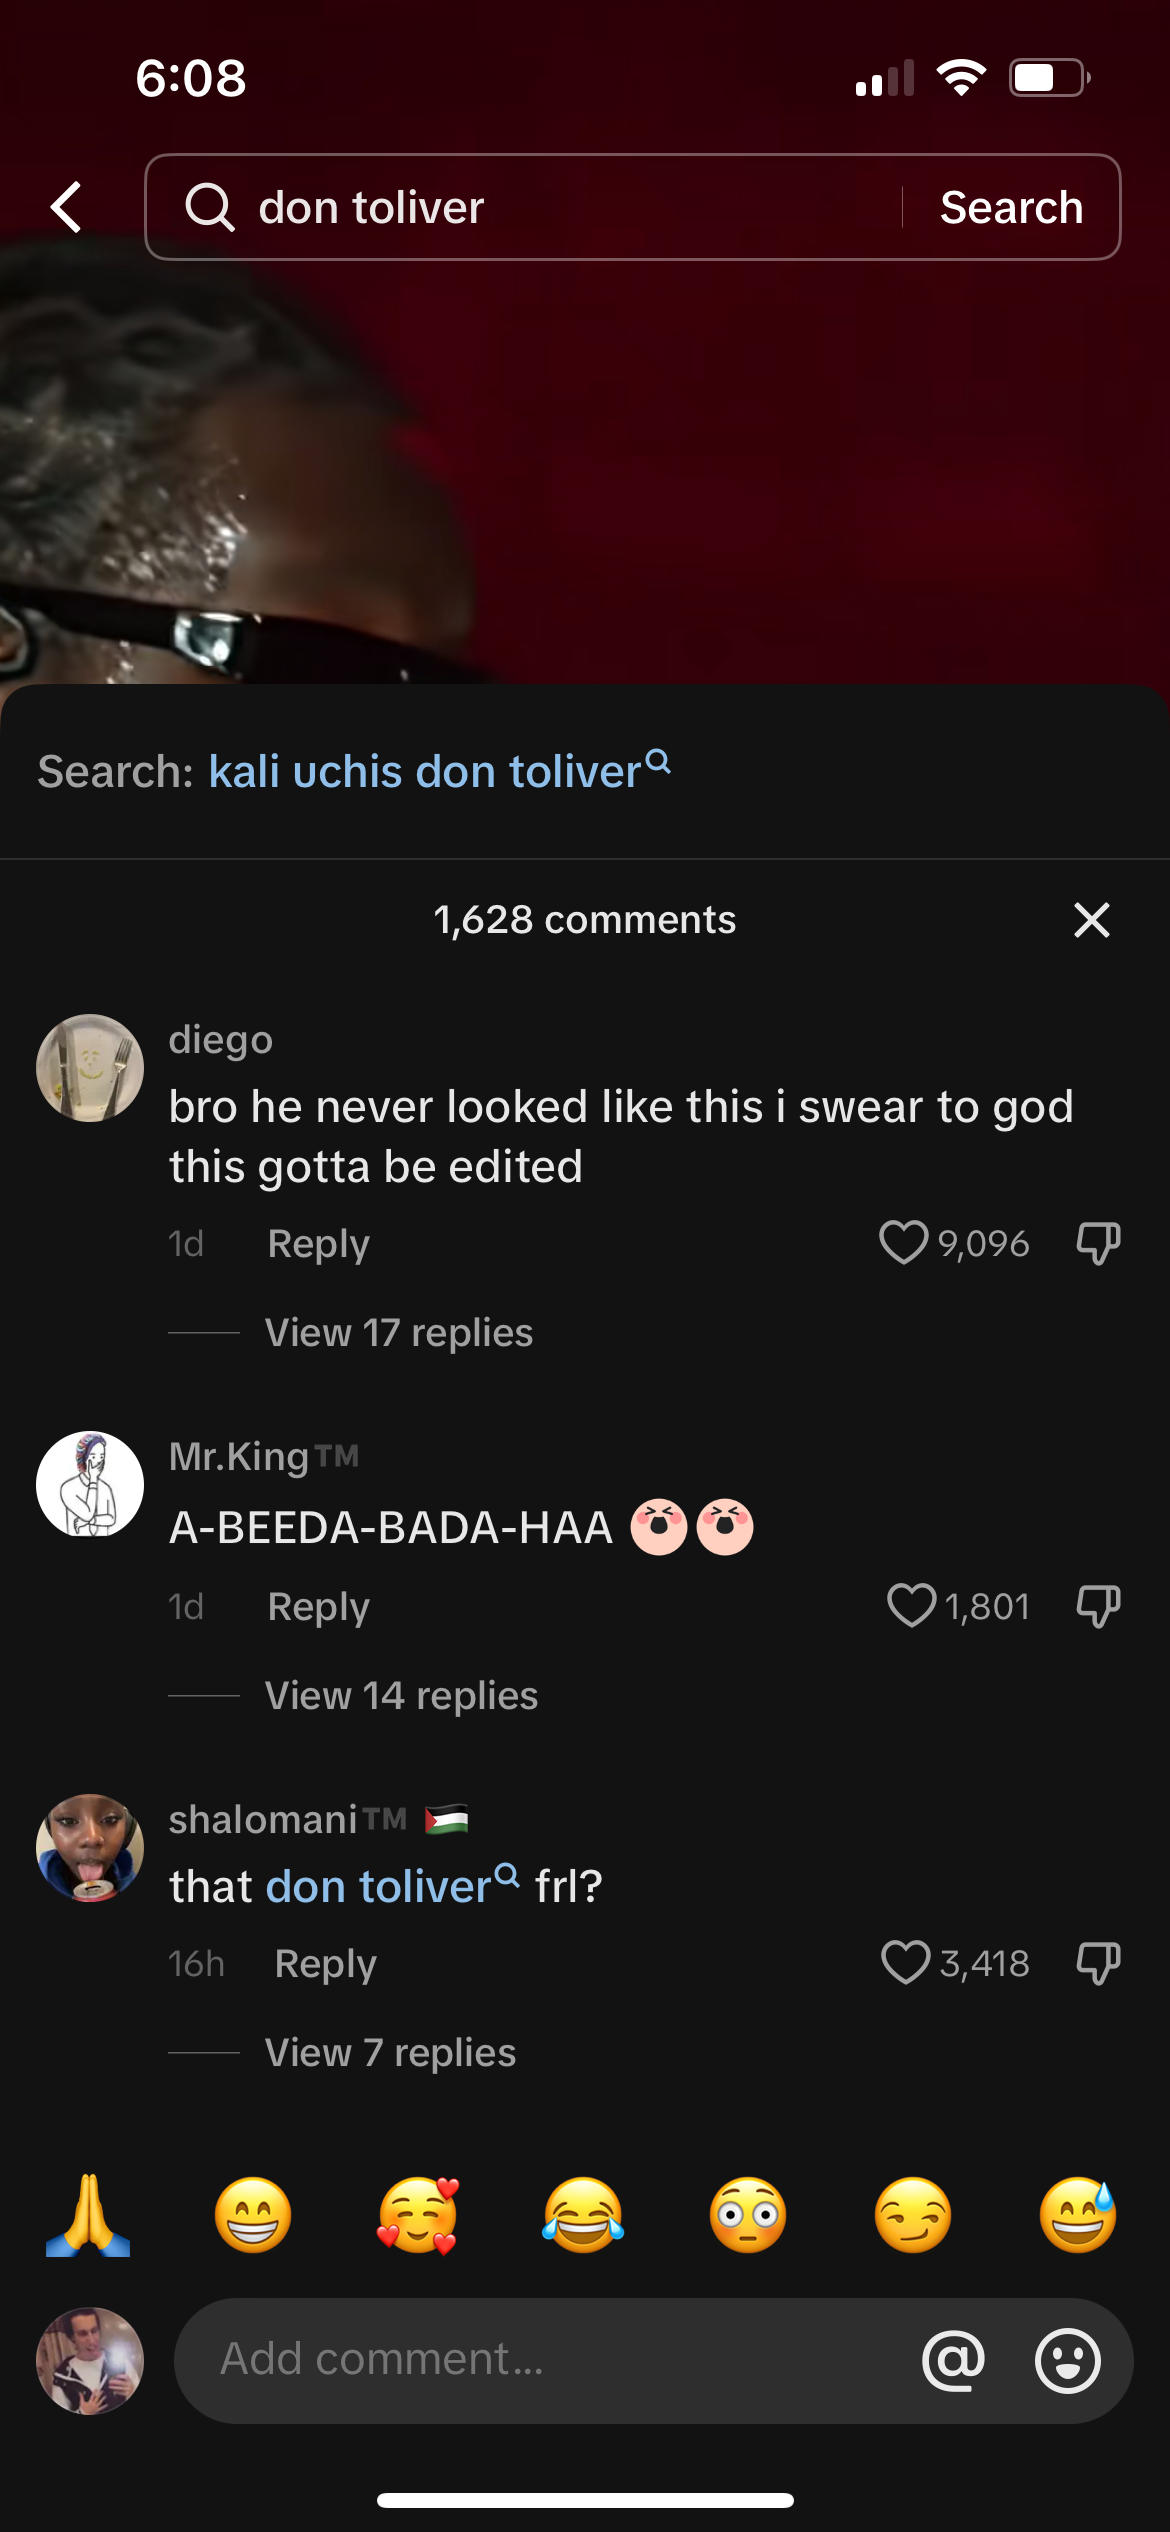Reply to diego's comment

pos(318,1244)
